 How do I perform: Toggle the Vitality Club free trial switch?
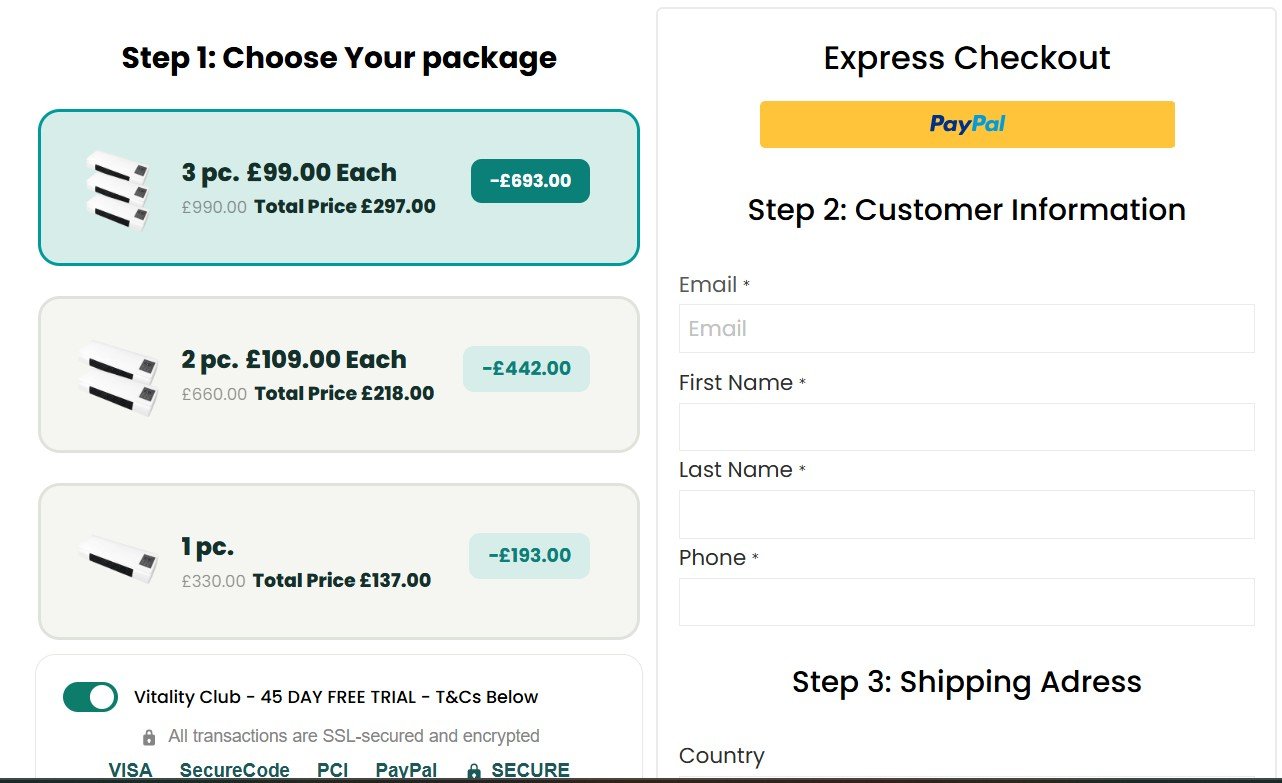coord(90,697)
